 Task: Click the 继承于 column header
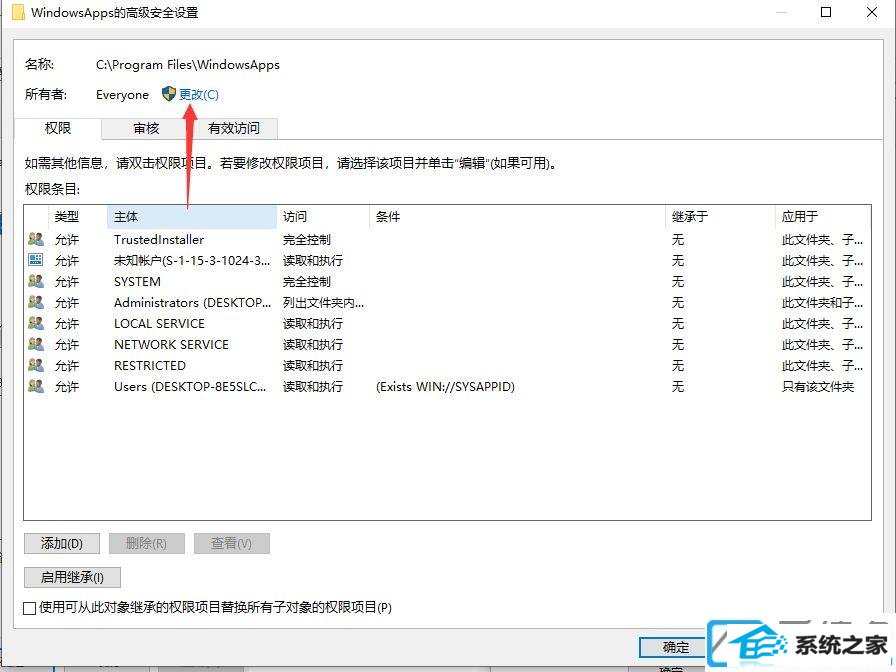click(720, 217)
